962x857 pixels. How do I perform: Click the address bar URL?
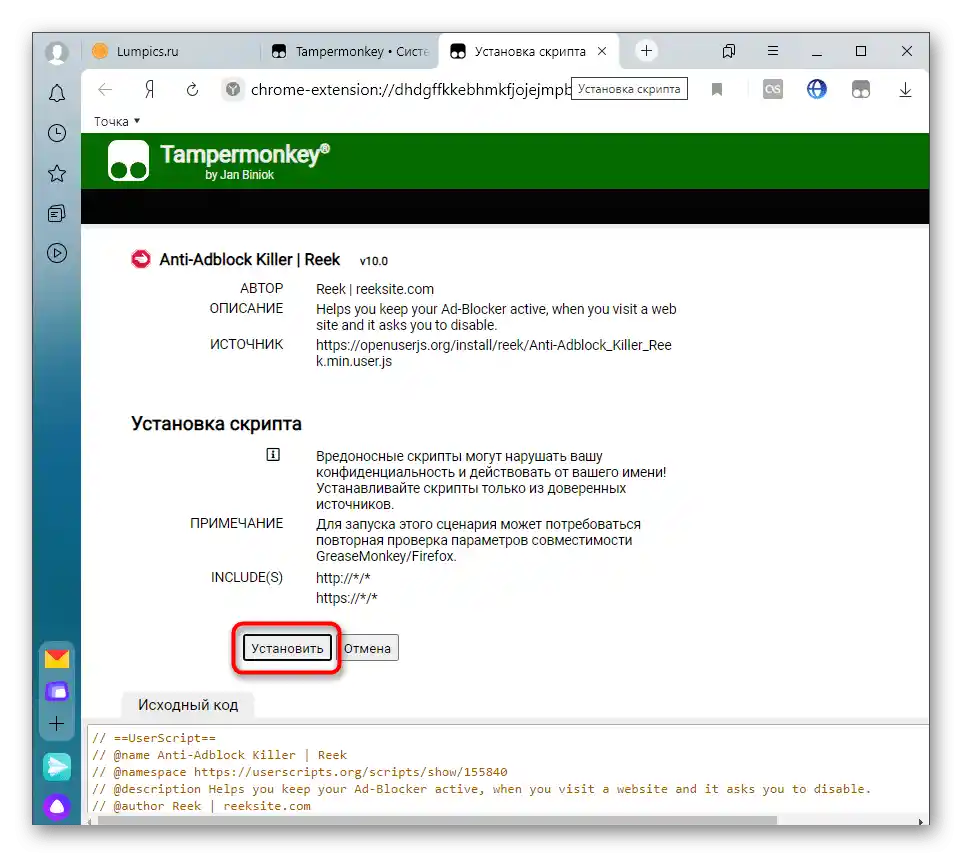(x=410, y=90)
